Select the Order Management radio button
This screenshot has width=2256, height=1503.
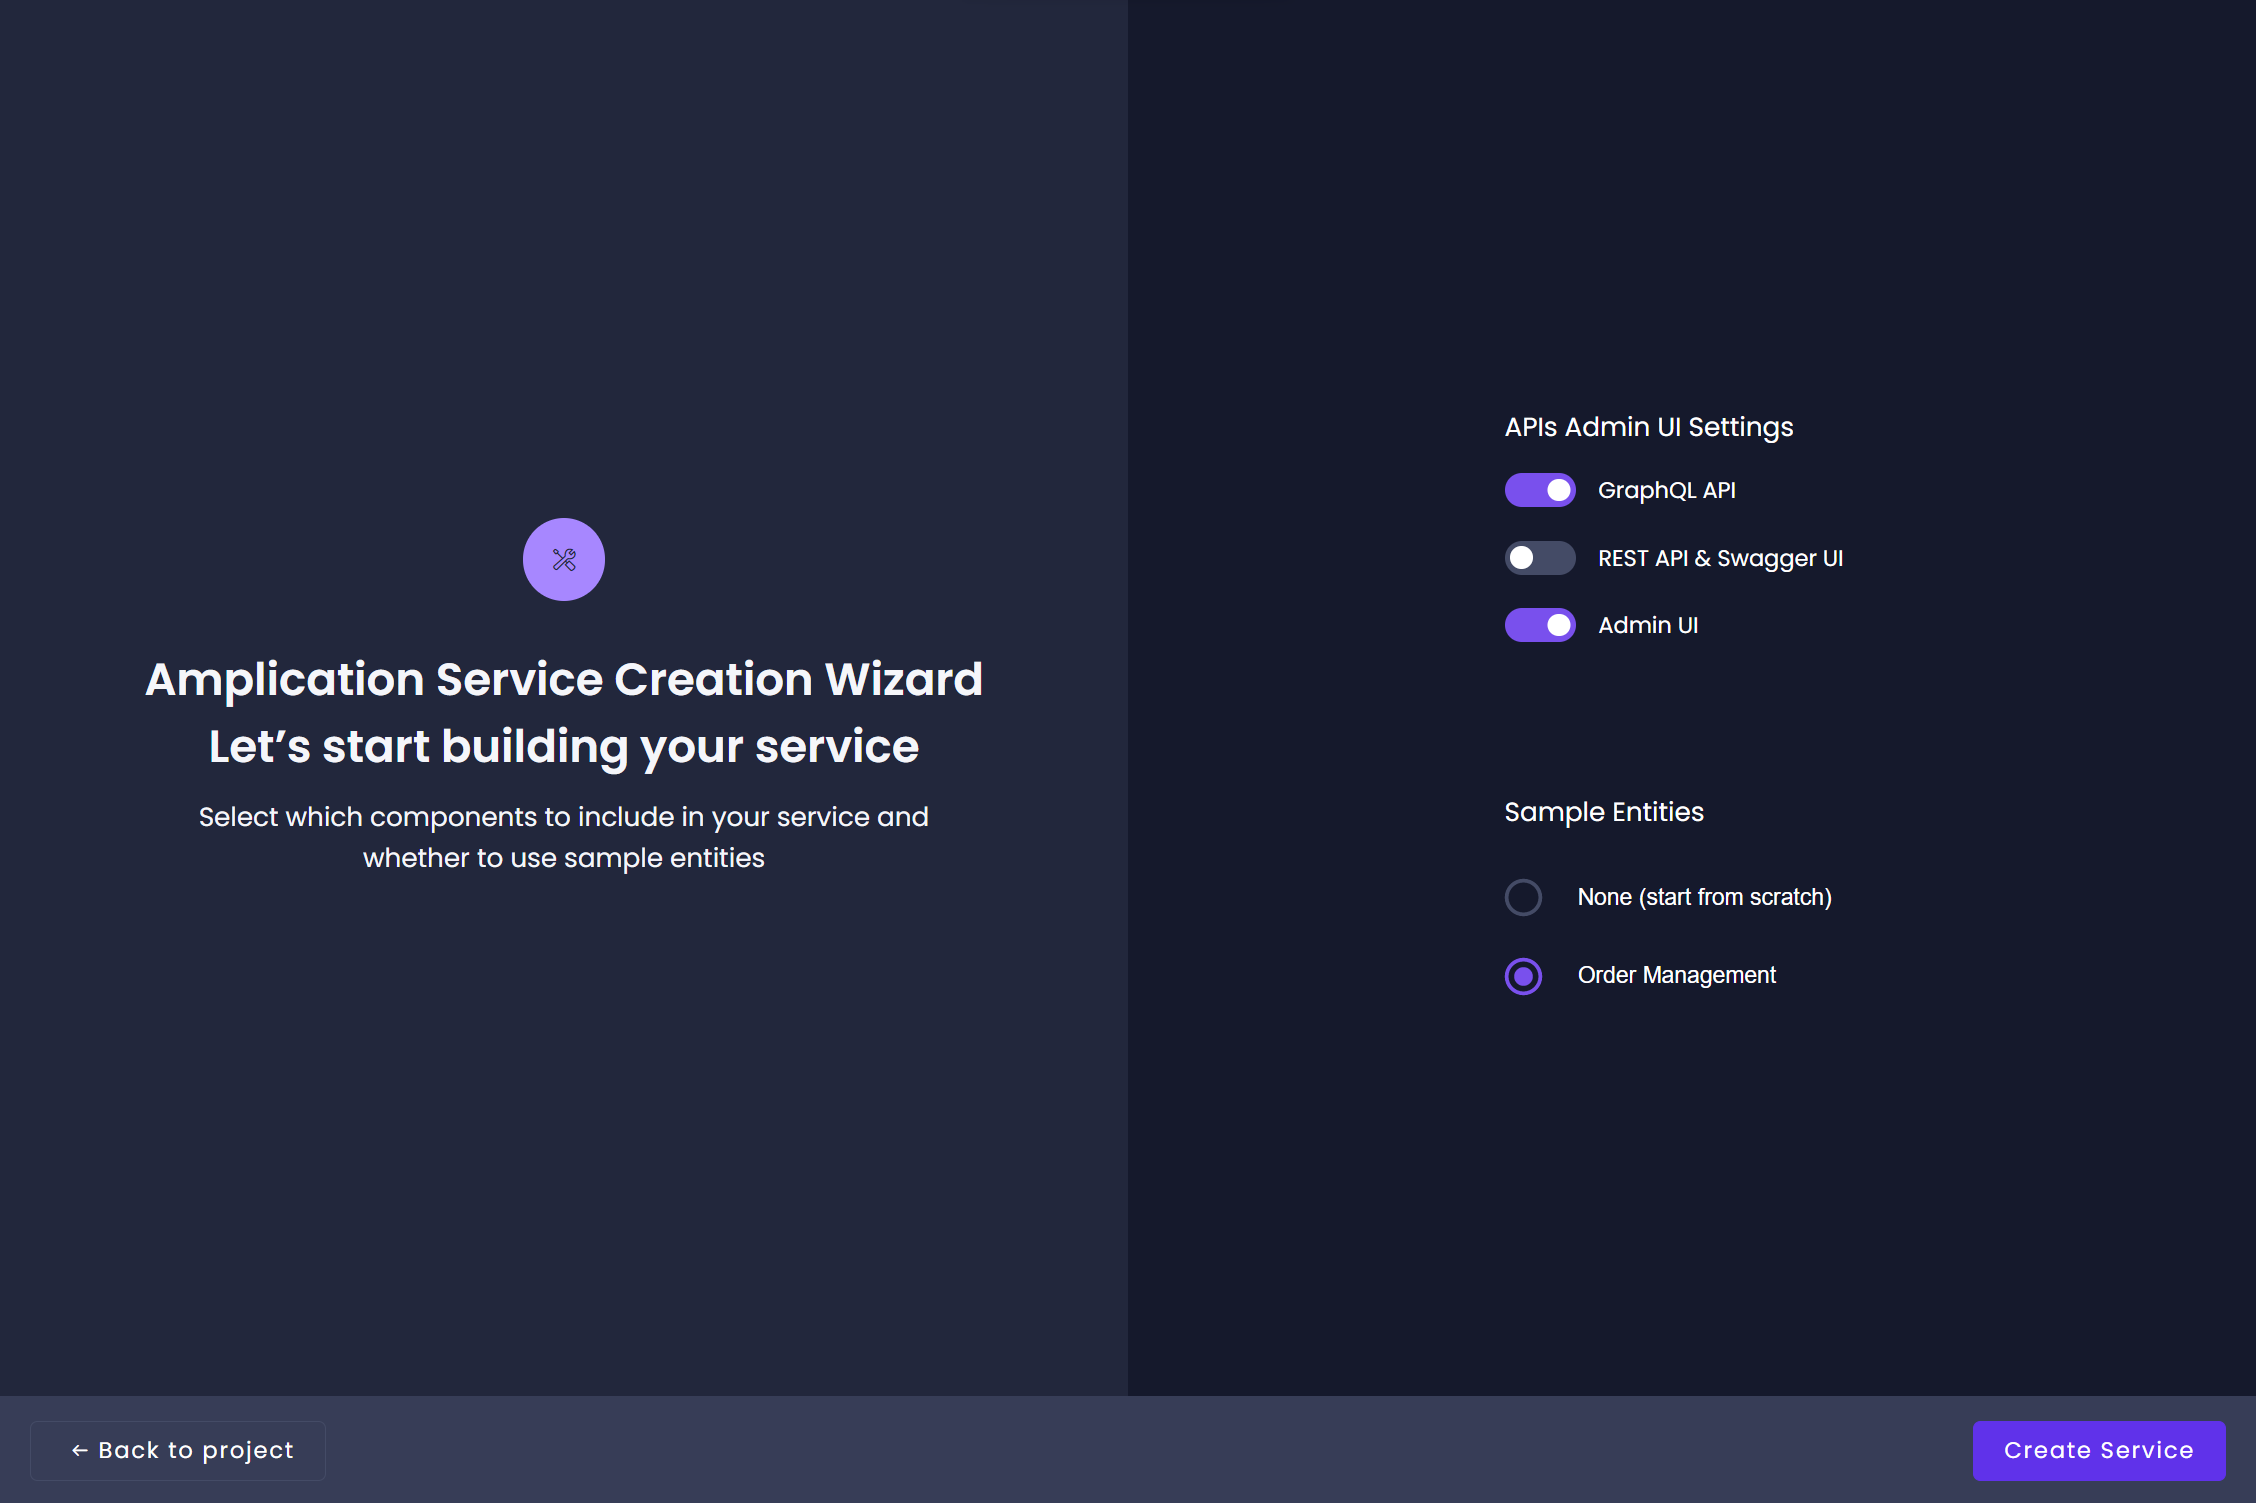tap(1523, 976)
